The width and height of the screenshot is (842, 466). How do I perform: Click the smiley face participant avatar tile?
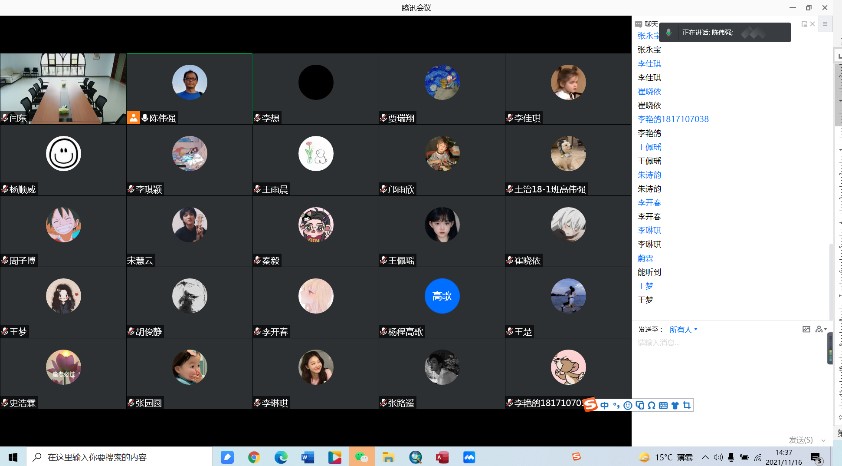click(x=64, y=153)
